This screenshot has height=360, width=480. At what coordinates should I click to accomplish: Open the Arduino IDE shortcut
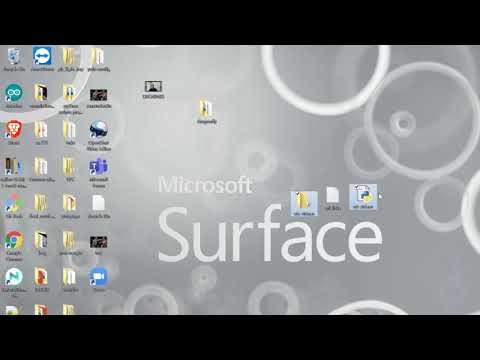14,96
